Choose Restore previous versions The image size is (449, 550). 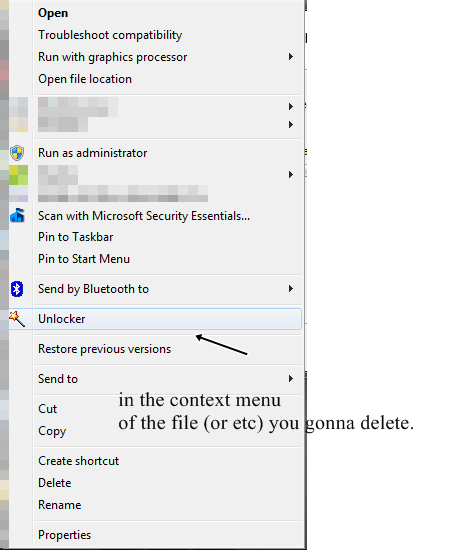coord(105,349)
